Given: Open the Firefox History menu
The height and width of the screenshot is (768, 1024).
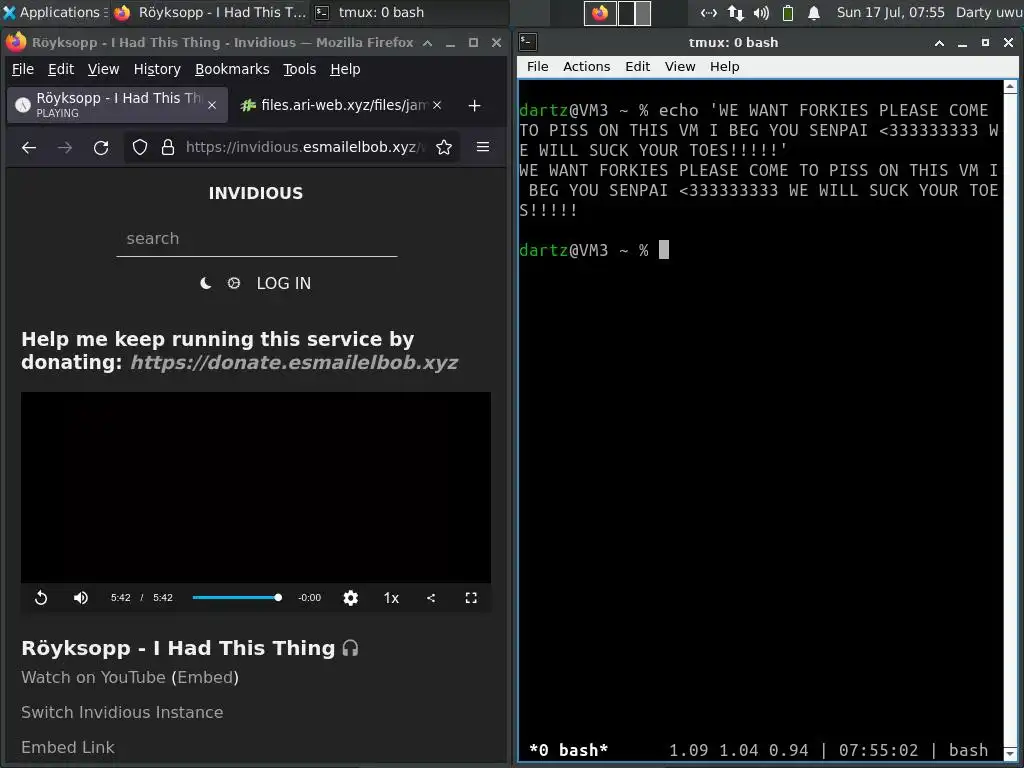Looking at the screenshot, I should (157, 69).
